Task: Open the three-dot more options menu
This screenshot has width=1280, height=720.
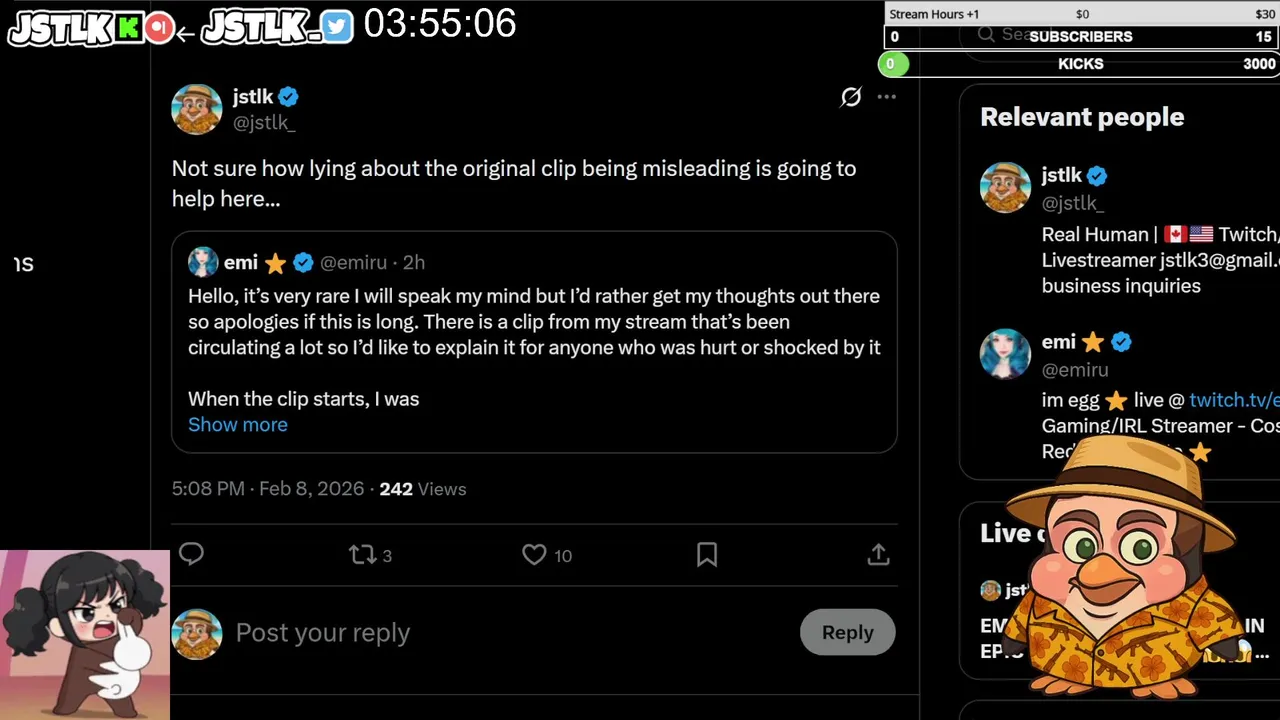Action: coord(886,97)
